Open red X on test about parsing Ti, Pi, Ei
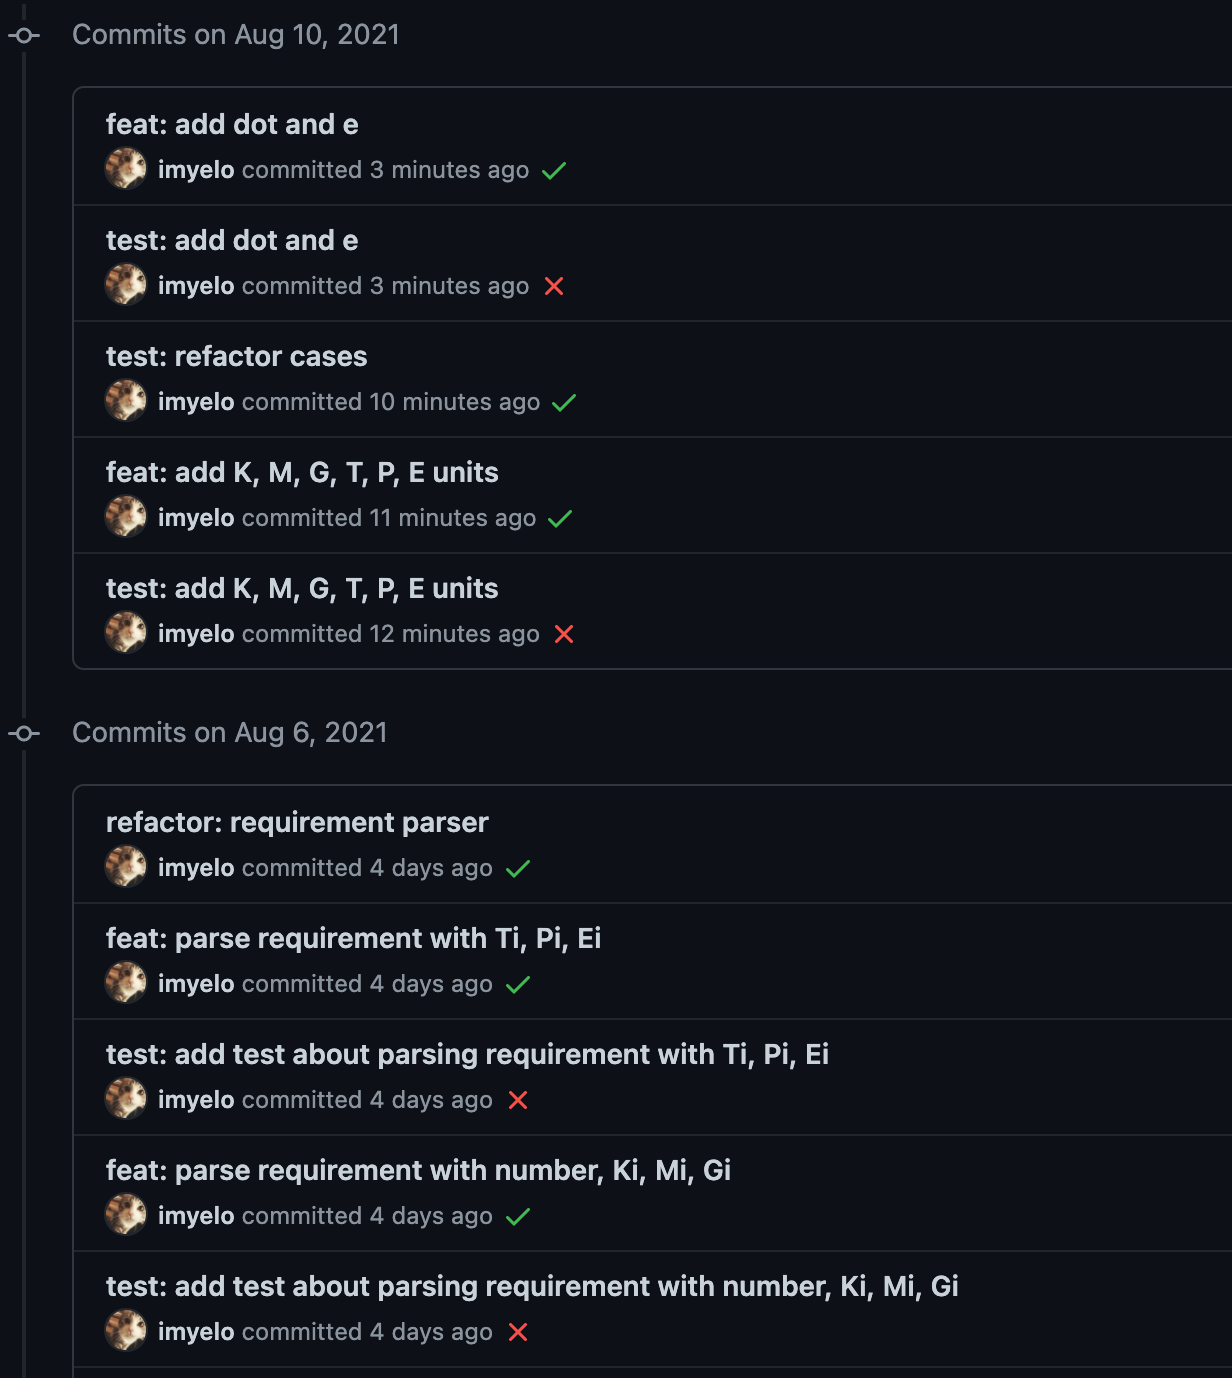The height and width of the screenshot is (1378, 1232). pos(518,1100)
